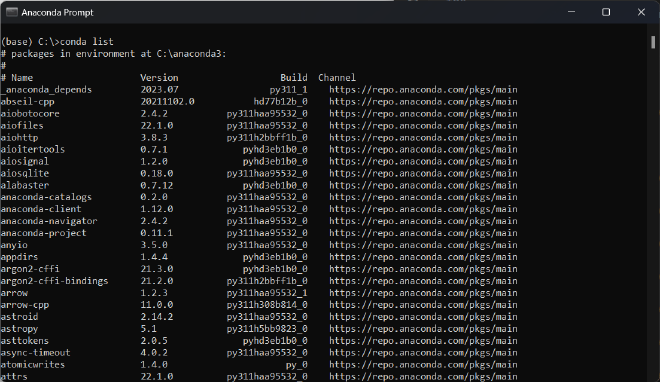Click package name 'aiosqlite'
The height and width of the screenshot is (382, 660).
(x=25, y=173)
